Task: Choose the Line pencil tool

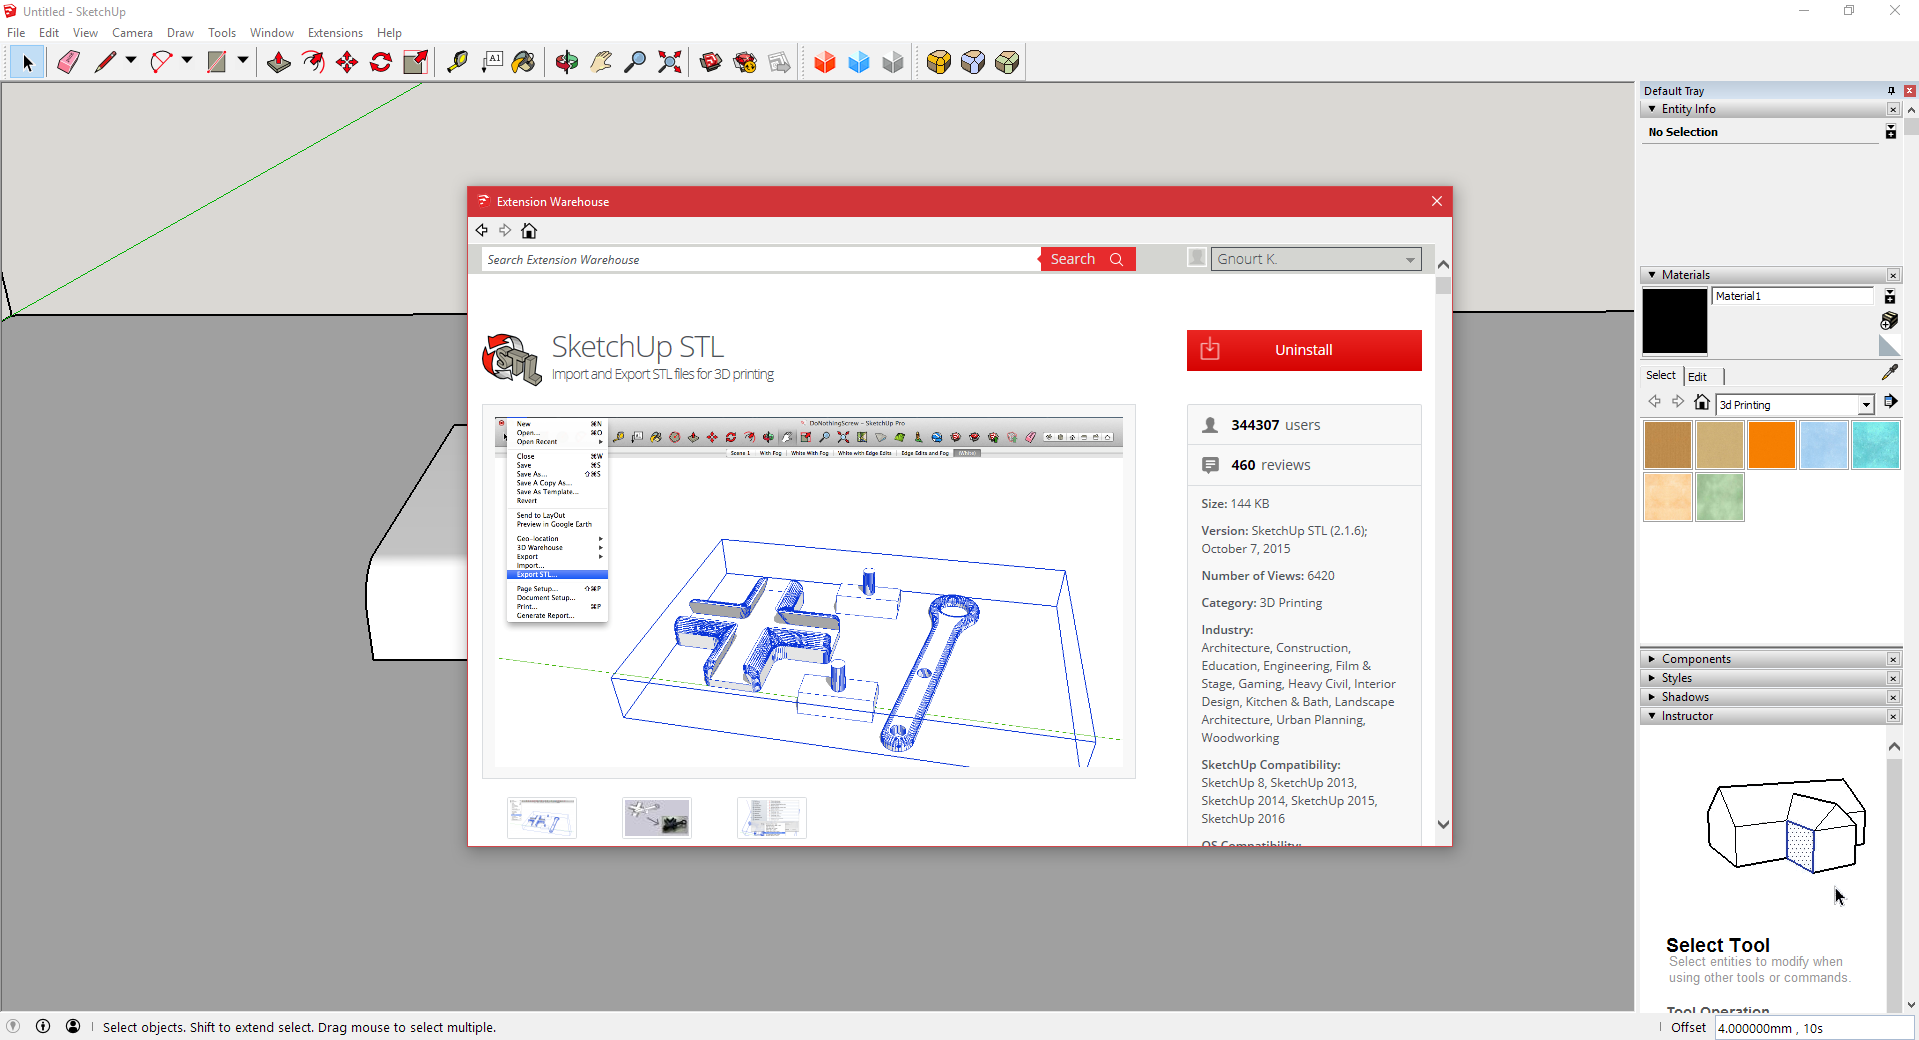Action: tap(105, 63)
